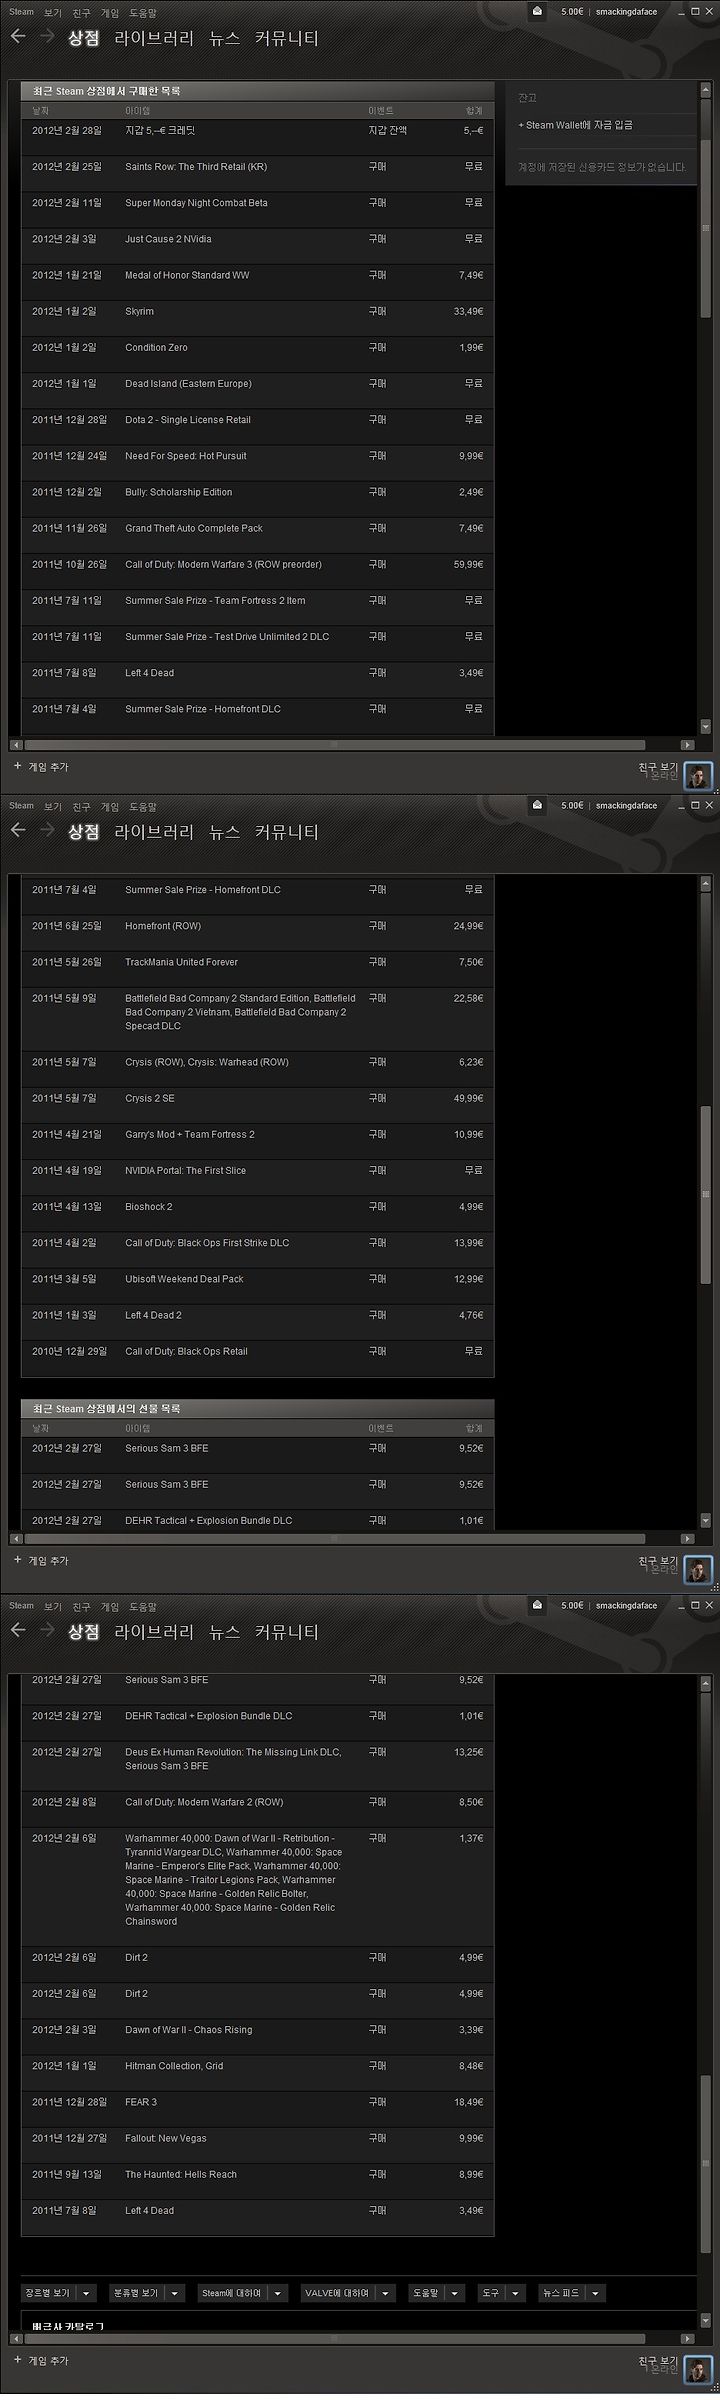Go back using arrow in second Steam window
The image size is (720, 2400).
tap(17, 830)
